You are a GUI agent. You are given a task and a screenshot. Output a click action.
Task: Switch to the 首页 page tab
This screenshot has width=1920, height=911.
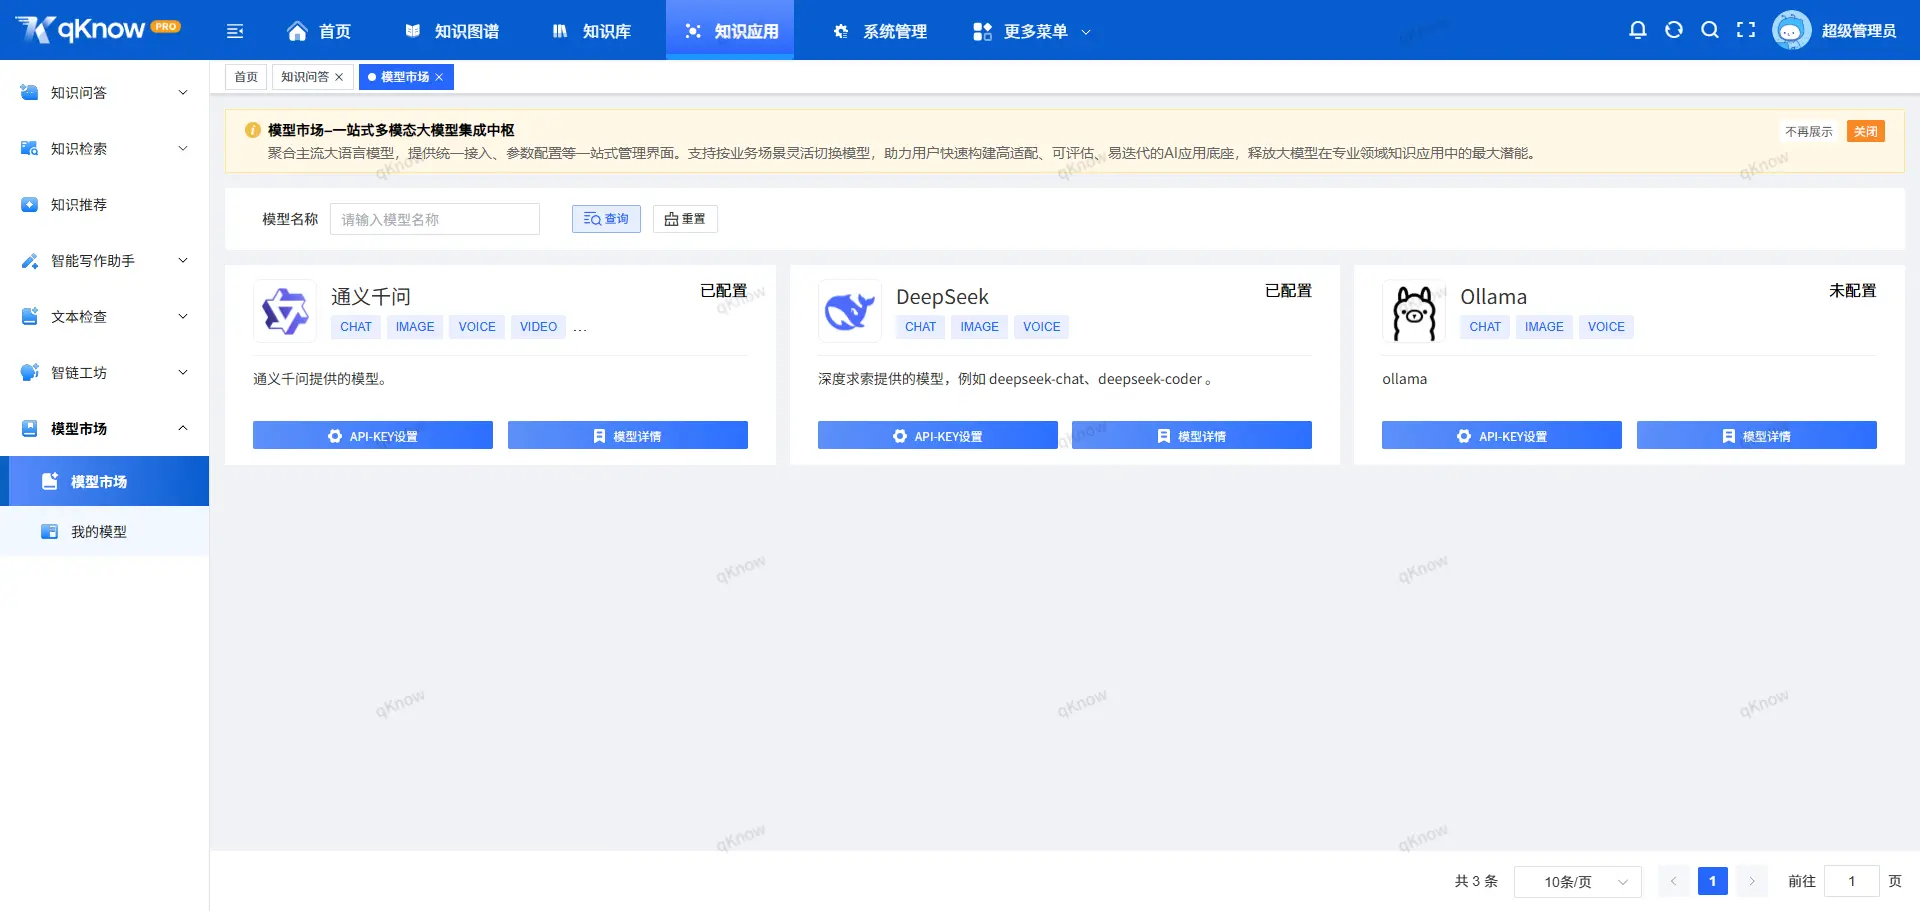(x=246, y=77)
